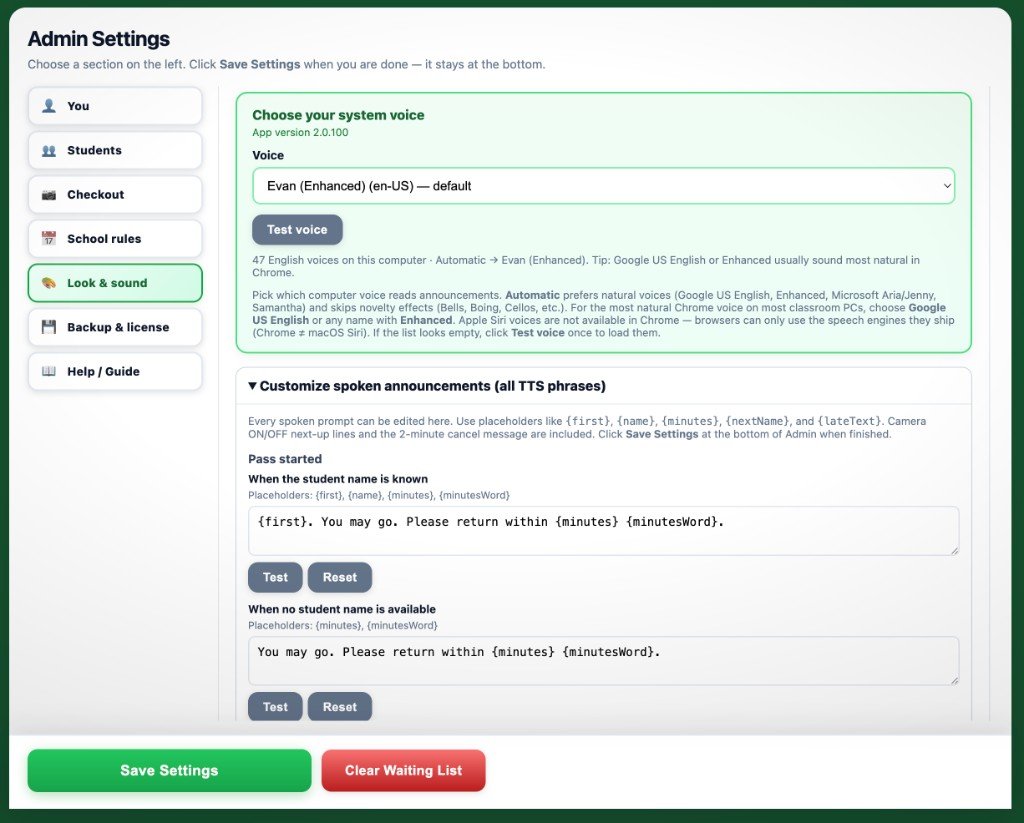Switch to School rules section
The width and height of the screenshot is (1024, 823).
click(x=115, y=238)
